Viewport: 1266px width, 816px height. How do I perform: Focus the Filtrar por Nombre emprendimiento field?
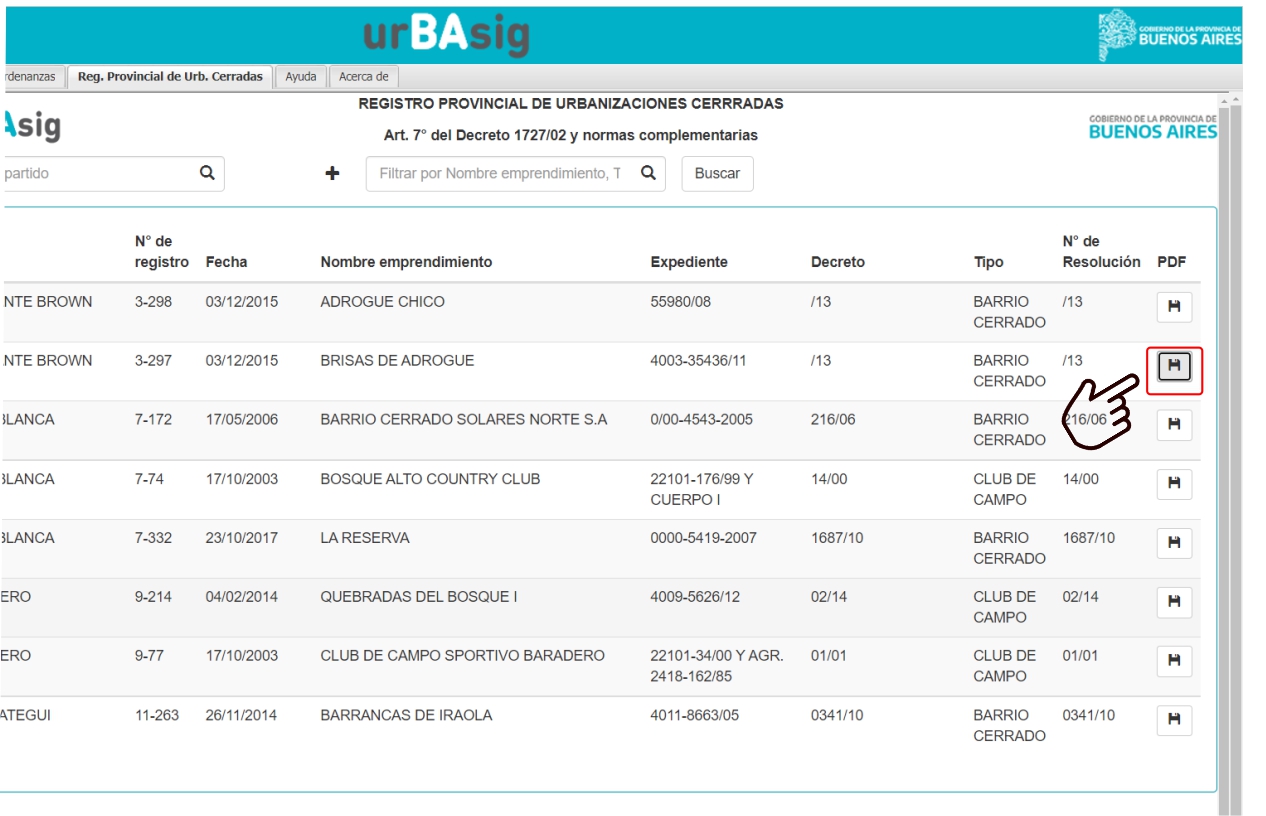tap(500, 174)
